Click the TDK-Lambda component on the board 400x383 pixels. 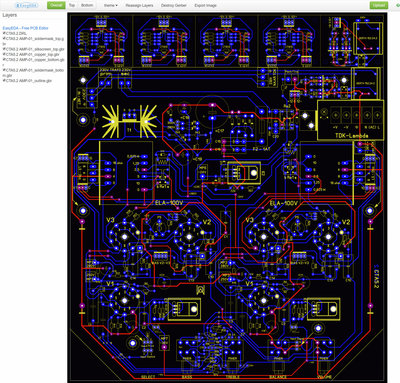click(350, 120)
